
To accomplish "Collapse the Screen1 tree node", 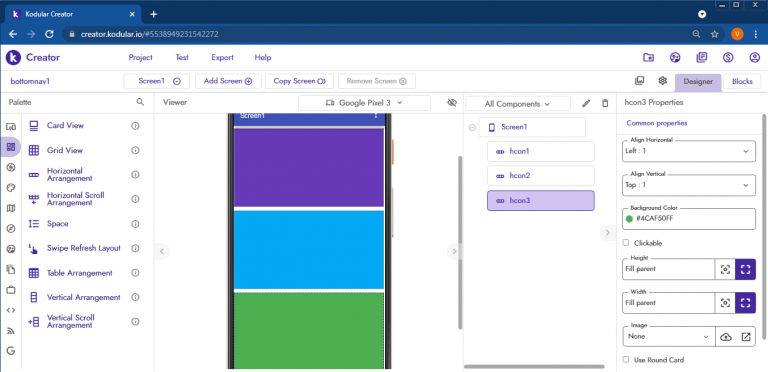I will point(472,127).
